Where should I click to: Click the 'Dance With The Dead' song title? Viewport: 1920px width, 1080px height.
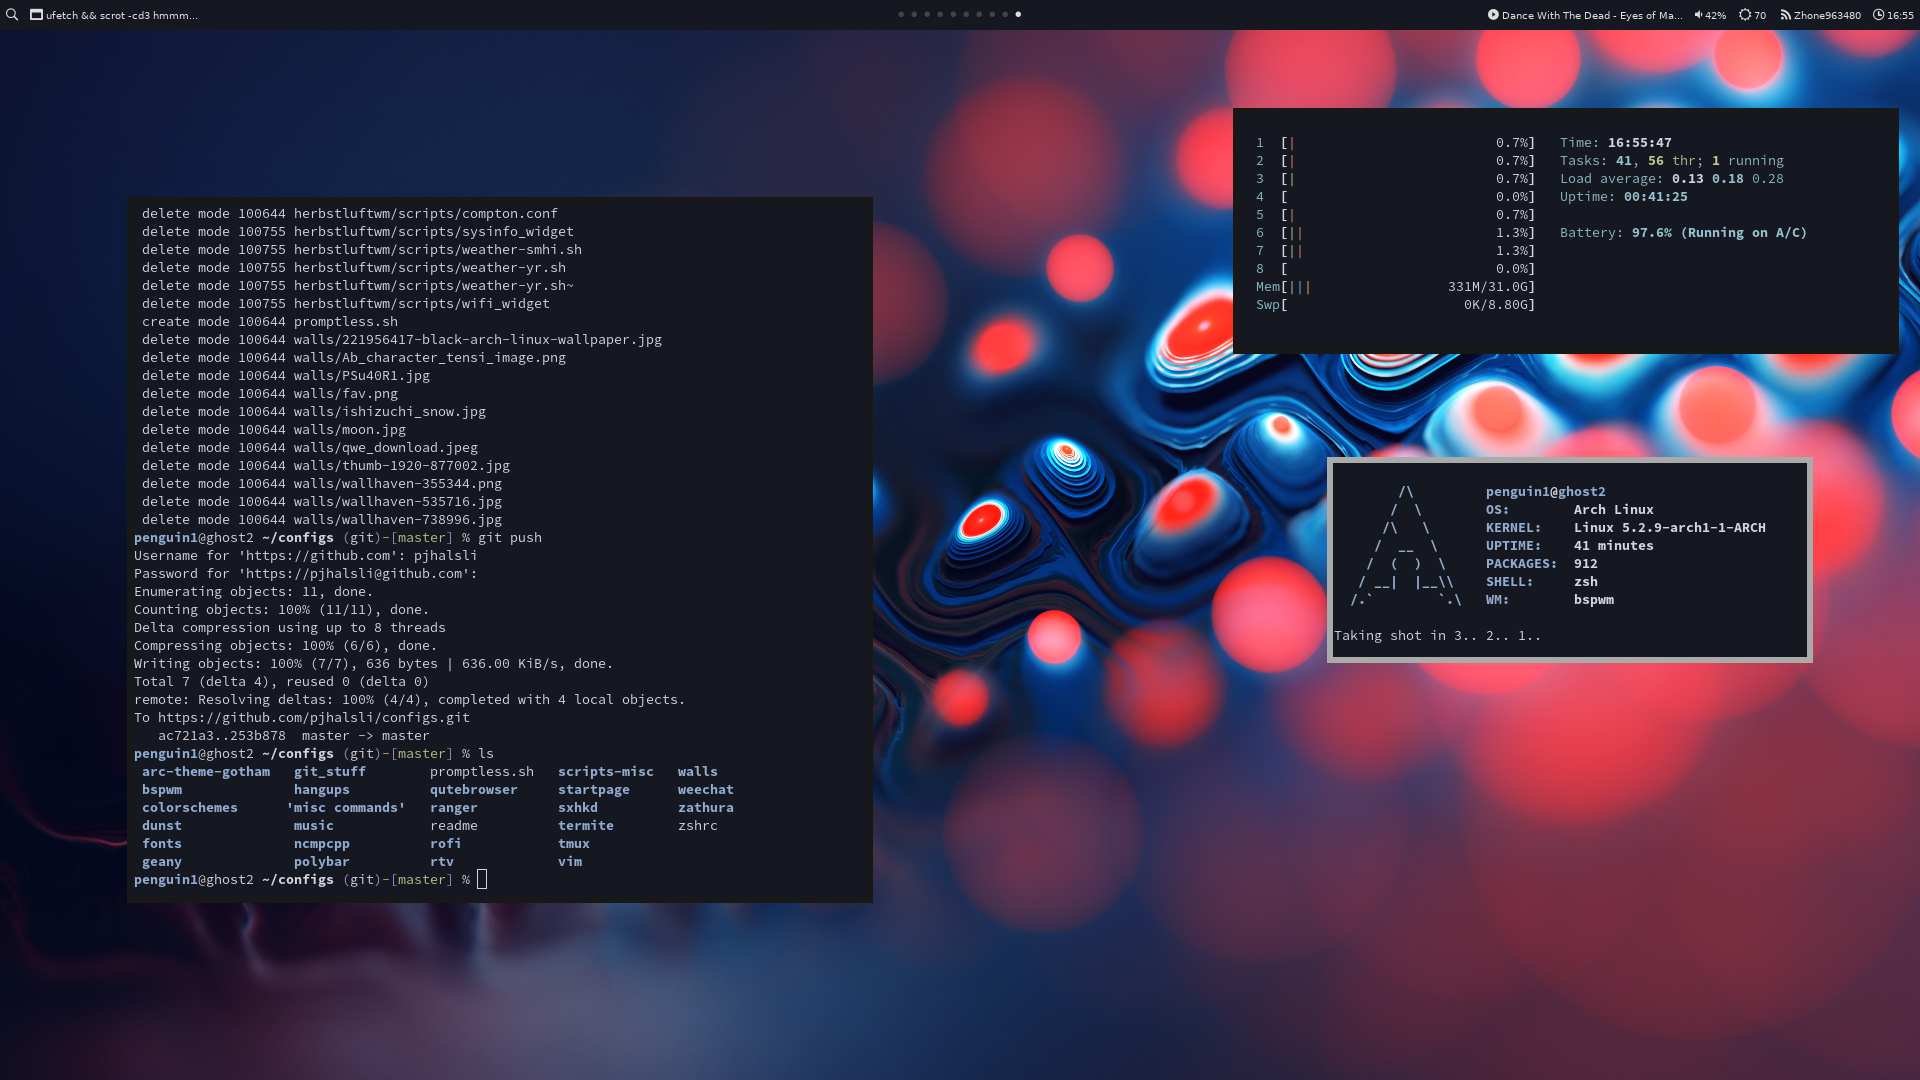pos(1592,15)
